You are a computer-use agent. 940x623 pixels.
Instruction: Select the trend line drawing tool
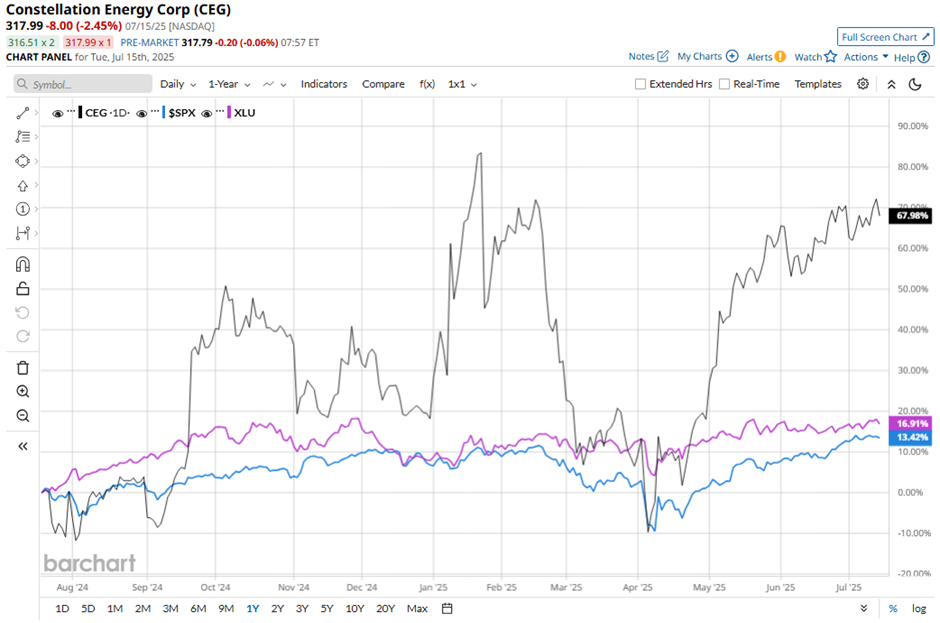pos(23,113)
